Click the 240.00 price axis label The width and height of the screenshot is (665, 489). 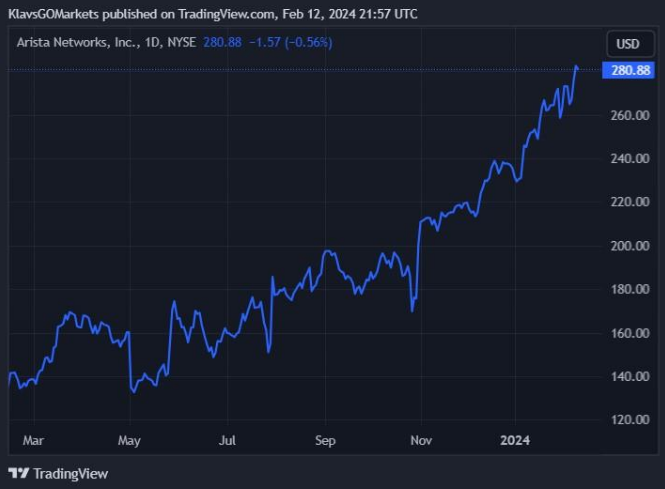630,159
